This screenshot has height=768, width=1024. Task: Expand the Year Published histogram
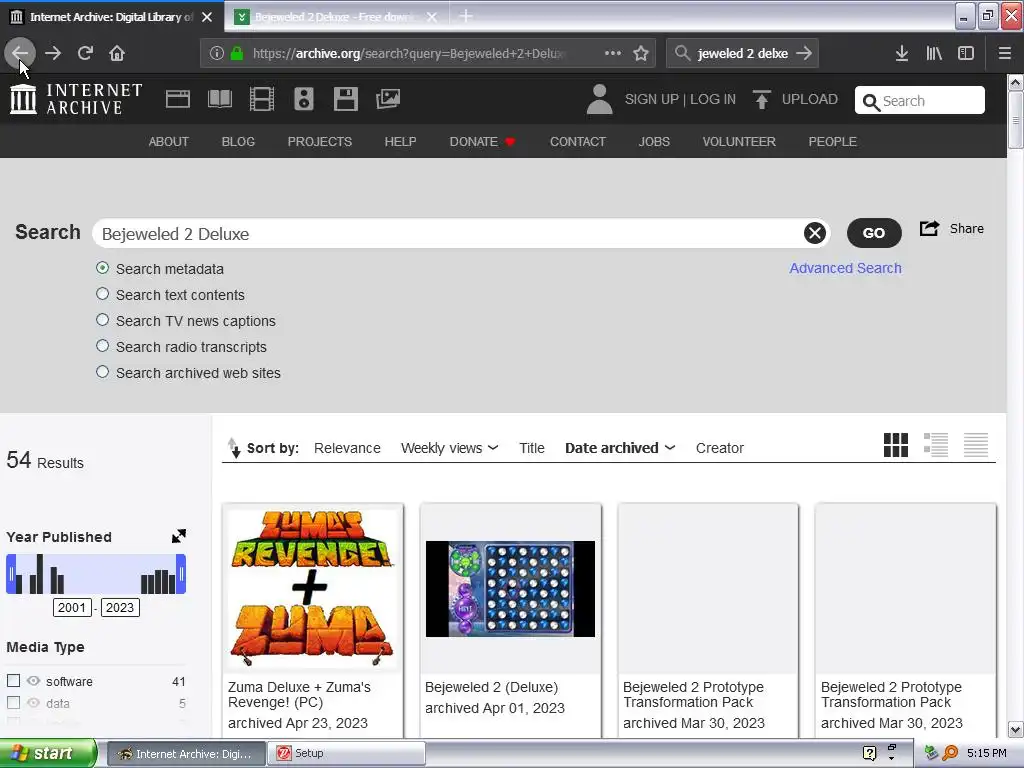pyautogui.click(x=178, y=536)
